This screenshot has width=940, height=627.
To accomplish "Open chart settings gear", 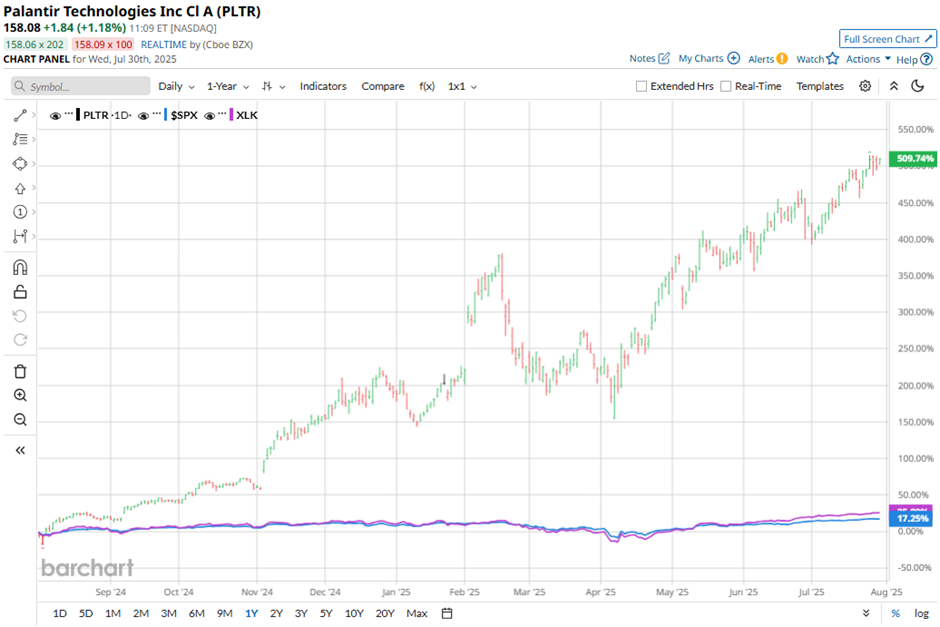I will click(x=865, y=86).
